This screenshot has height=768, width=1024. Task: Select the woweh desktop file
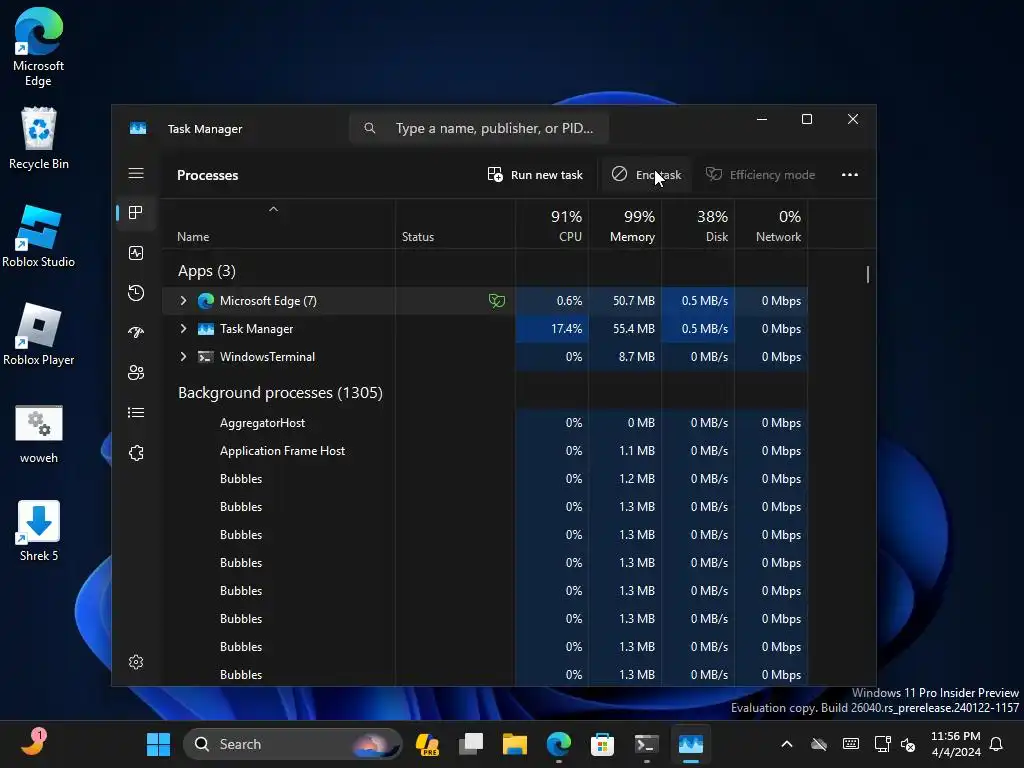[x=39, y=434]
